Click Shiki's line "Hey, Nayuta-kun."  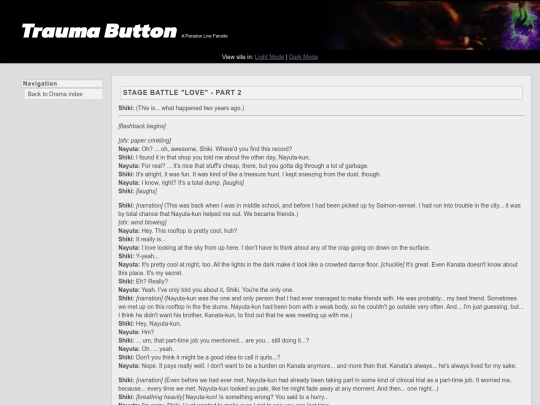coord(158,323)
